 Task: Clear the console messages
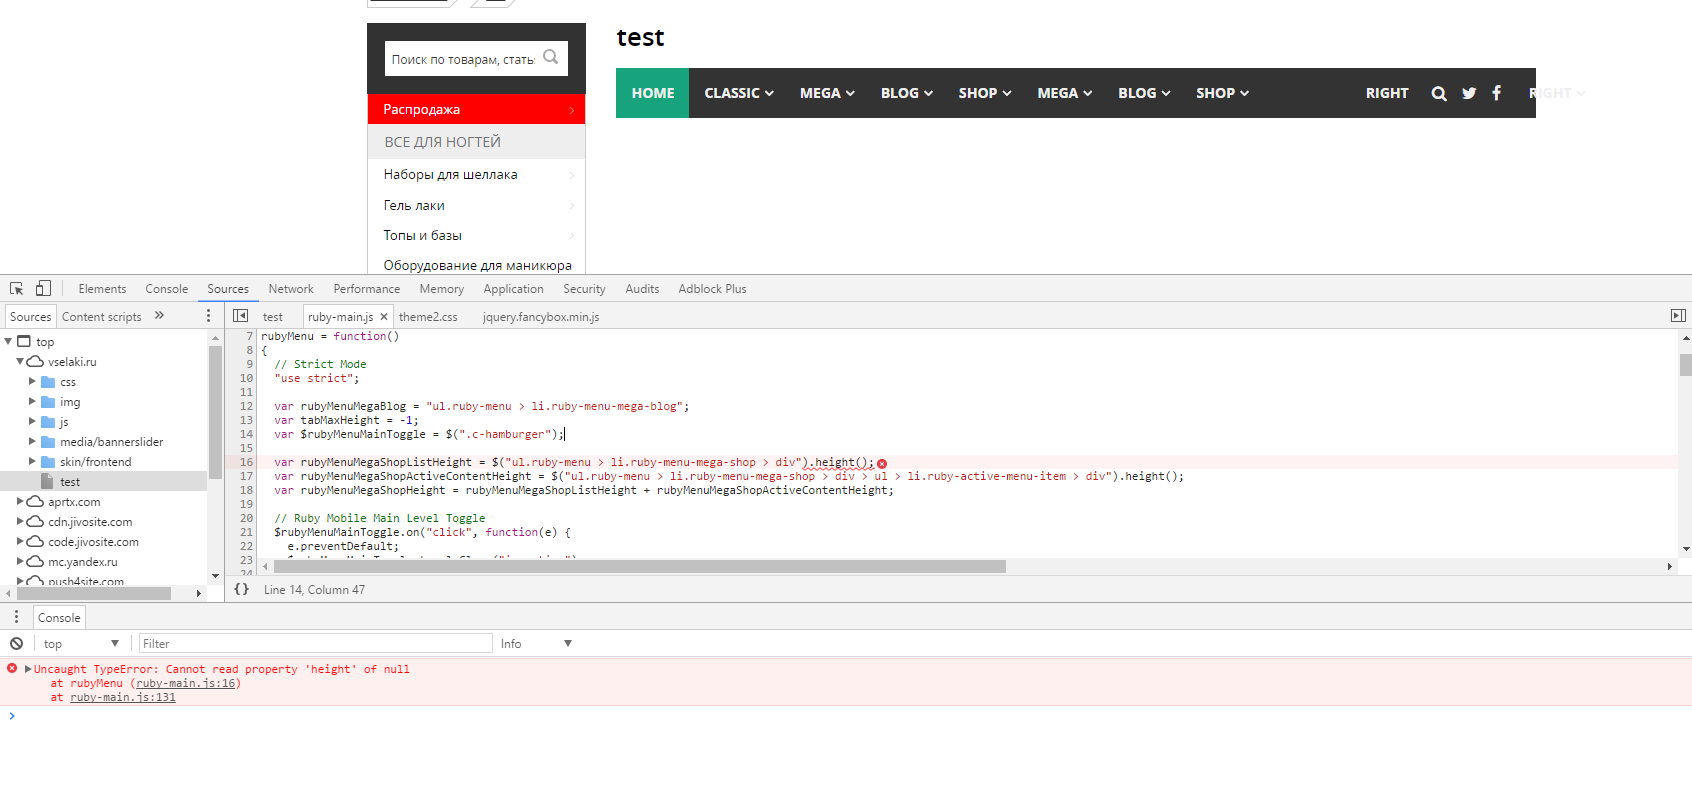click(16, 644)
